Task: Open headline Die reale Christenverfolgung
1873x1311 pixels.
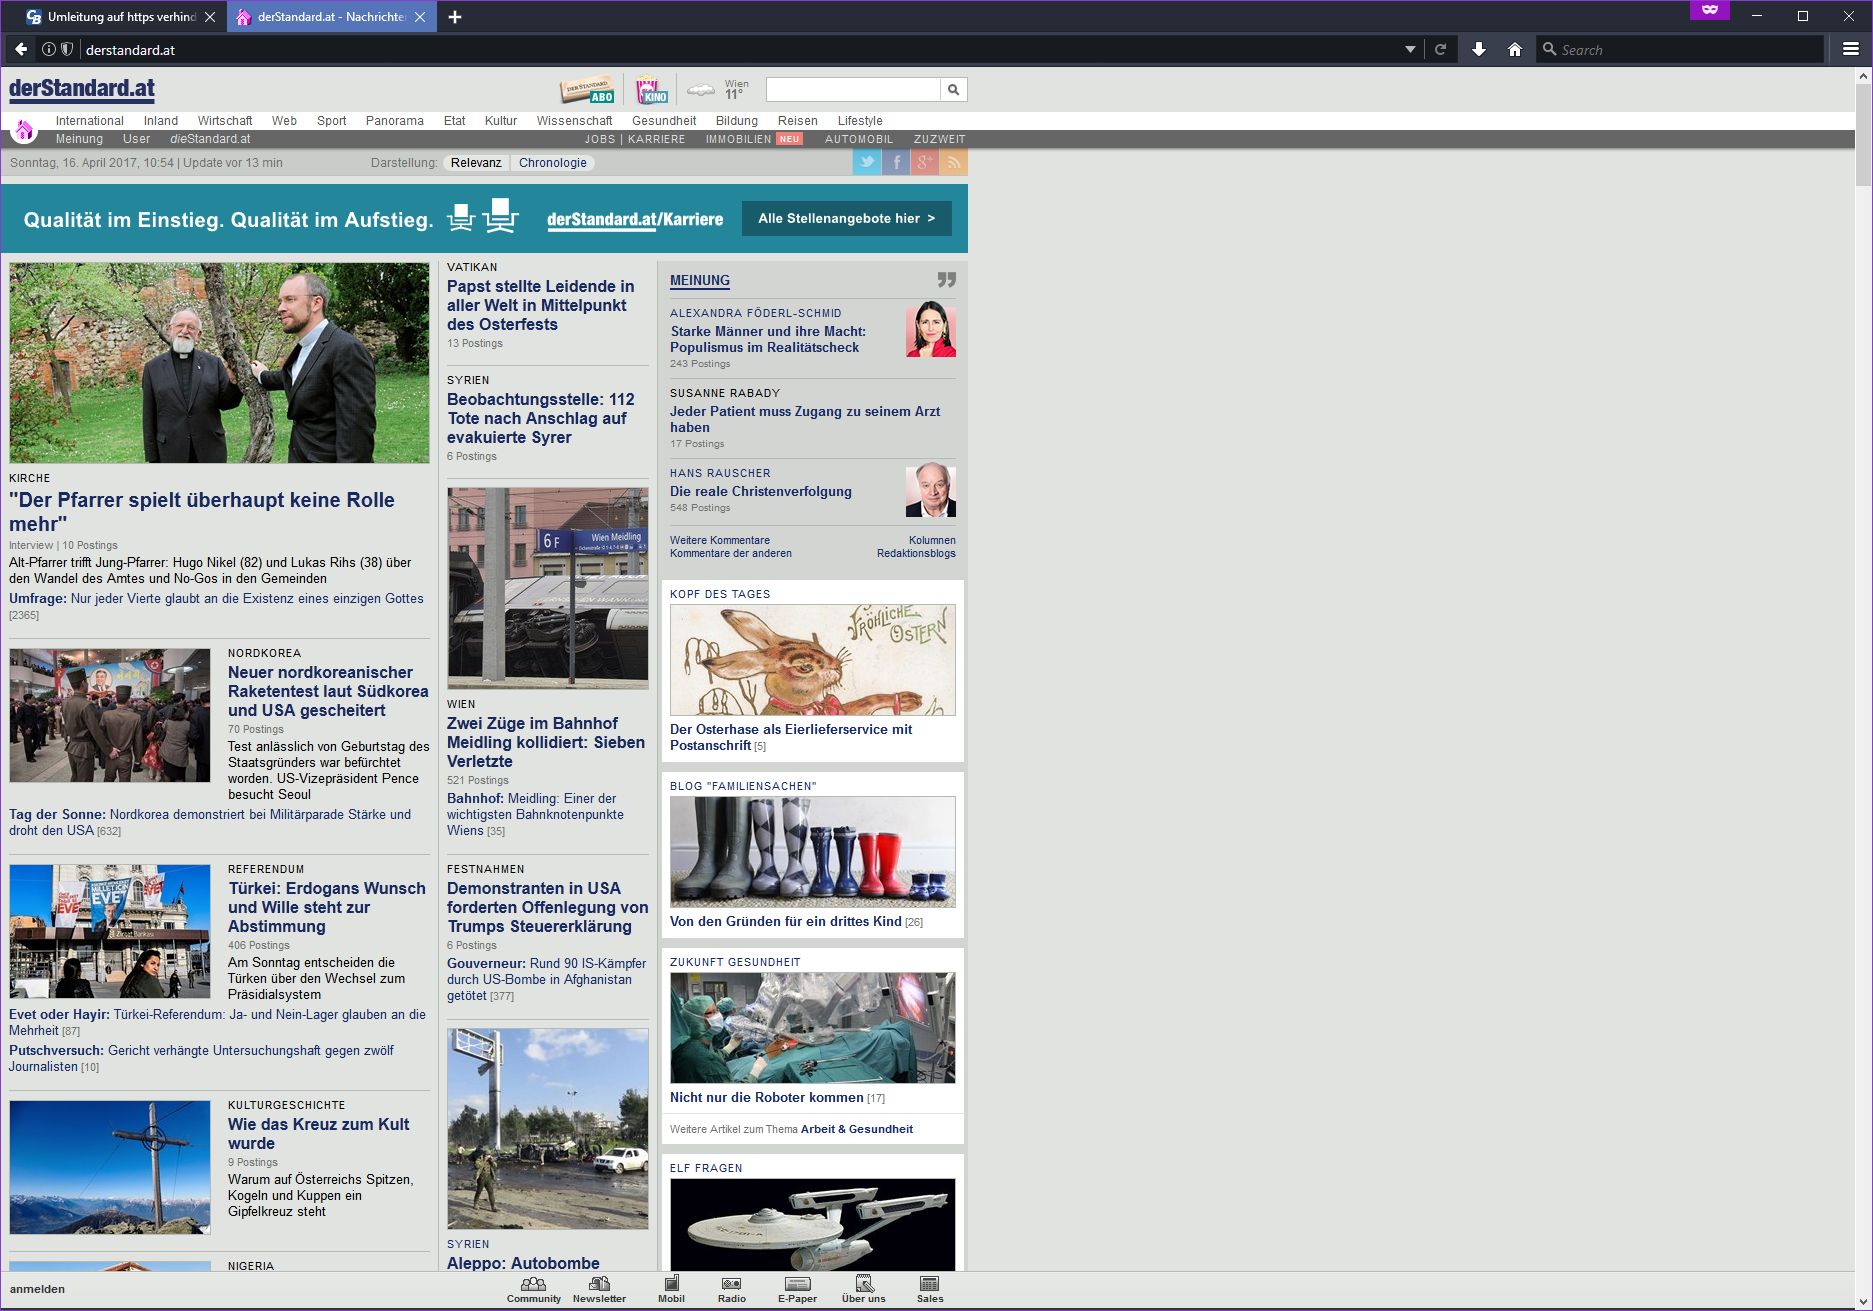Action: (761, 491)
